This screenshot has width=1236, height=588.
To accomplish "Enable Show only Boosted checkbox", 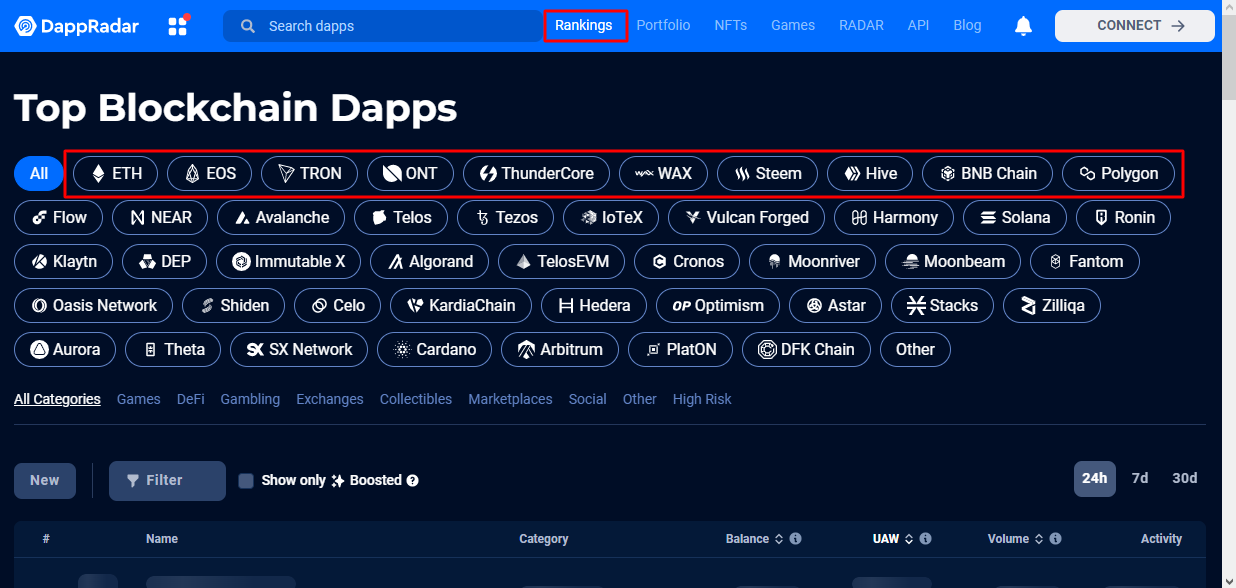I will [246, 481].
